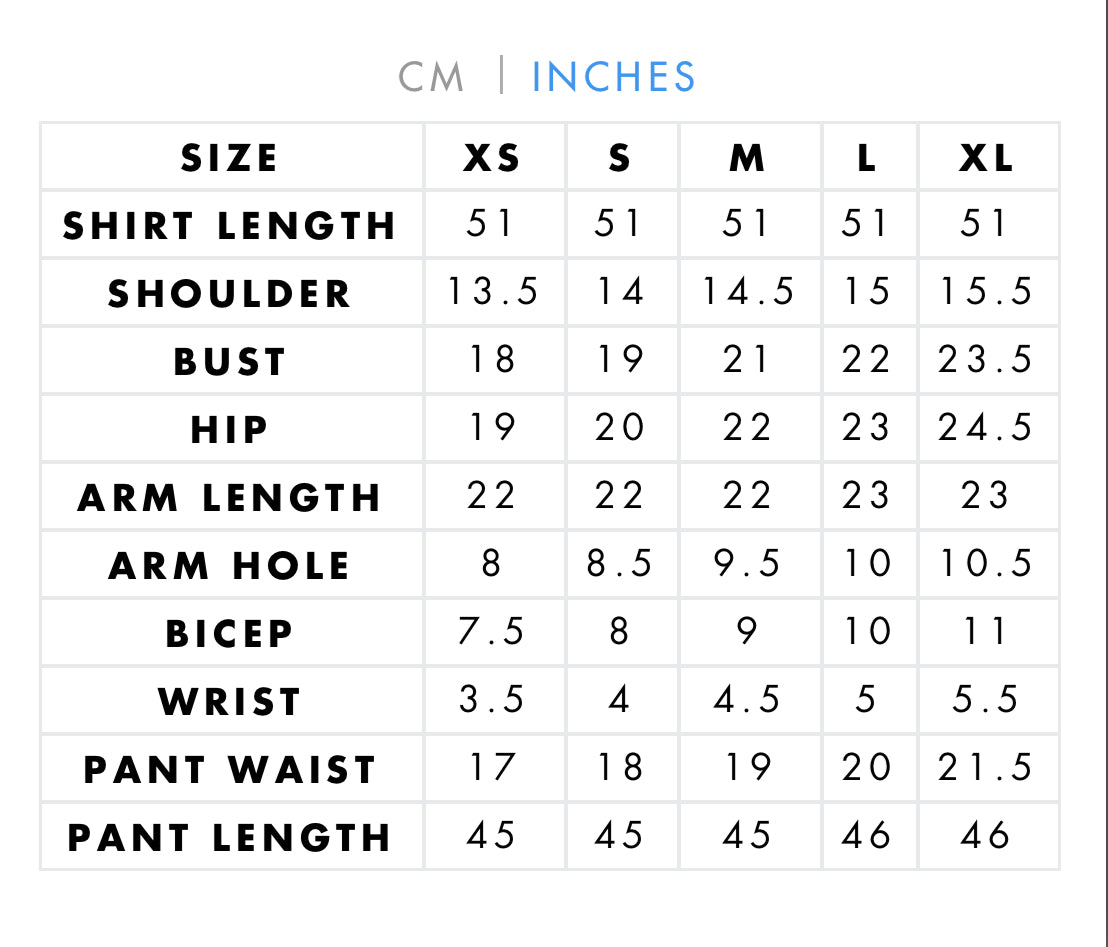Screen dimensions: 1108x947
Task: Click the ARM LENGTH row label
Action: pyautogui.click(x=230, y=498)
